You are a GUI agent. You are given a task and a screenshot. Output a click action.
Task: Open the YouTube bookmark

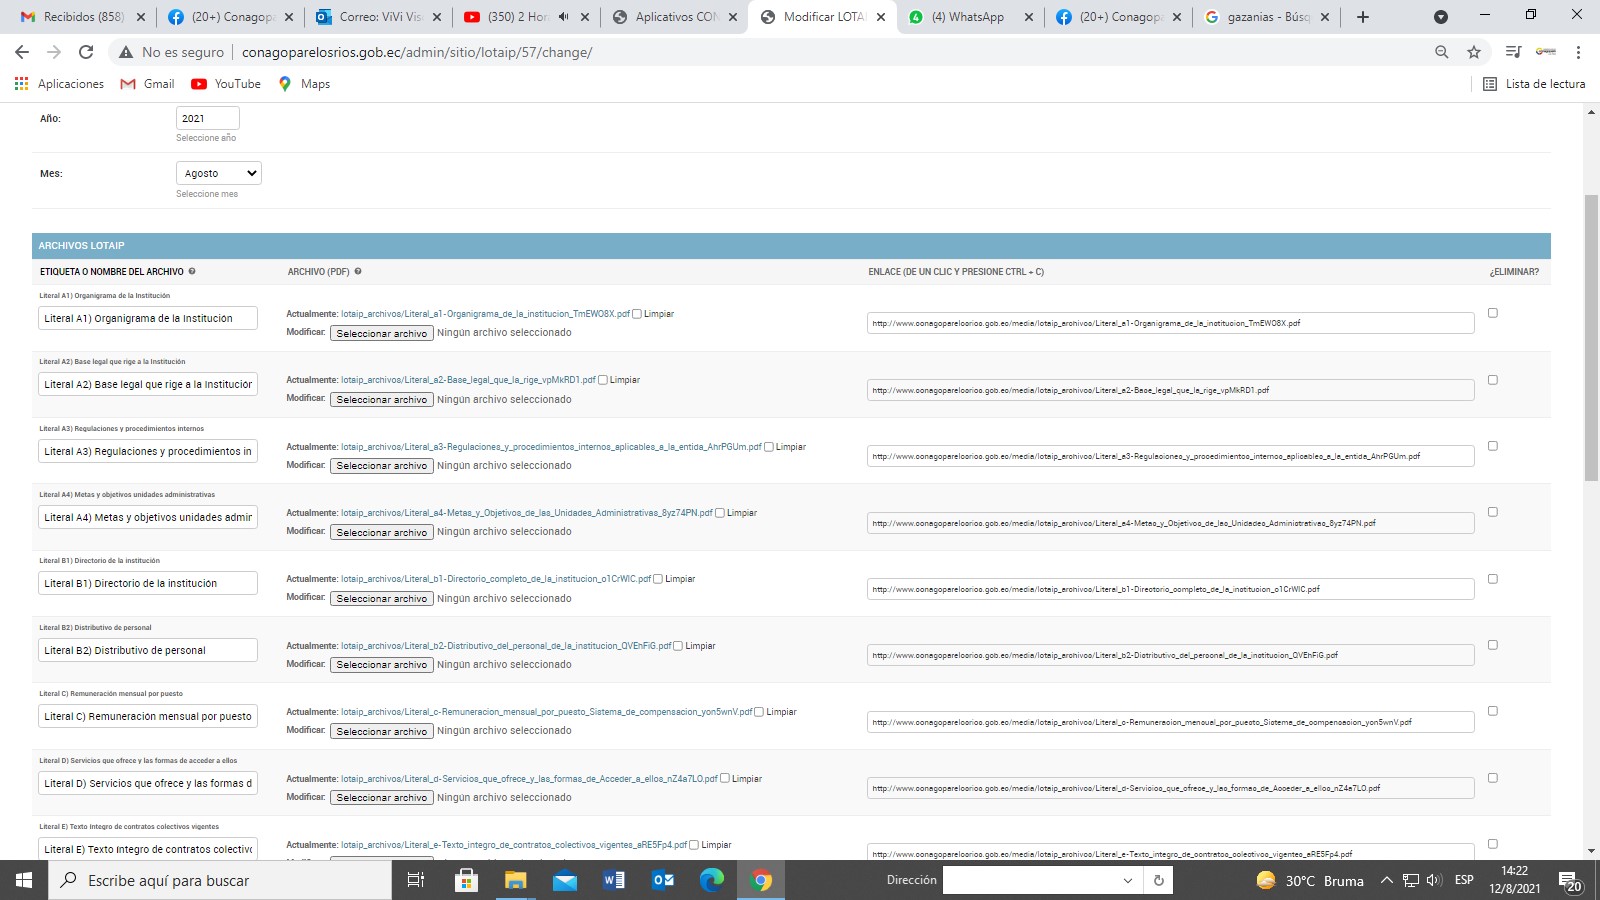coord(226,84)
